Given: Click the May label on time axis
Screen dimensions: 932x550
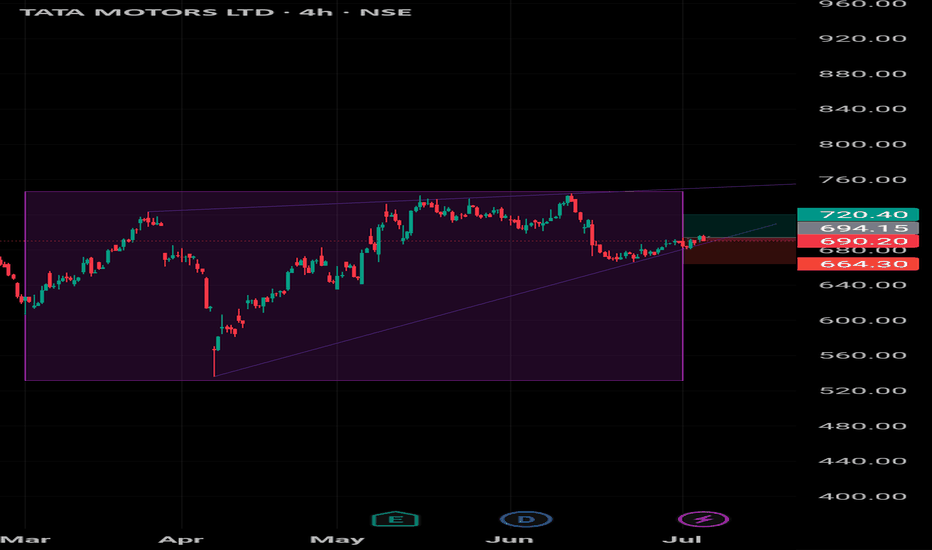Looking at the screenshot, I should [x=337, y=540].
